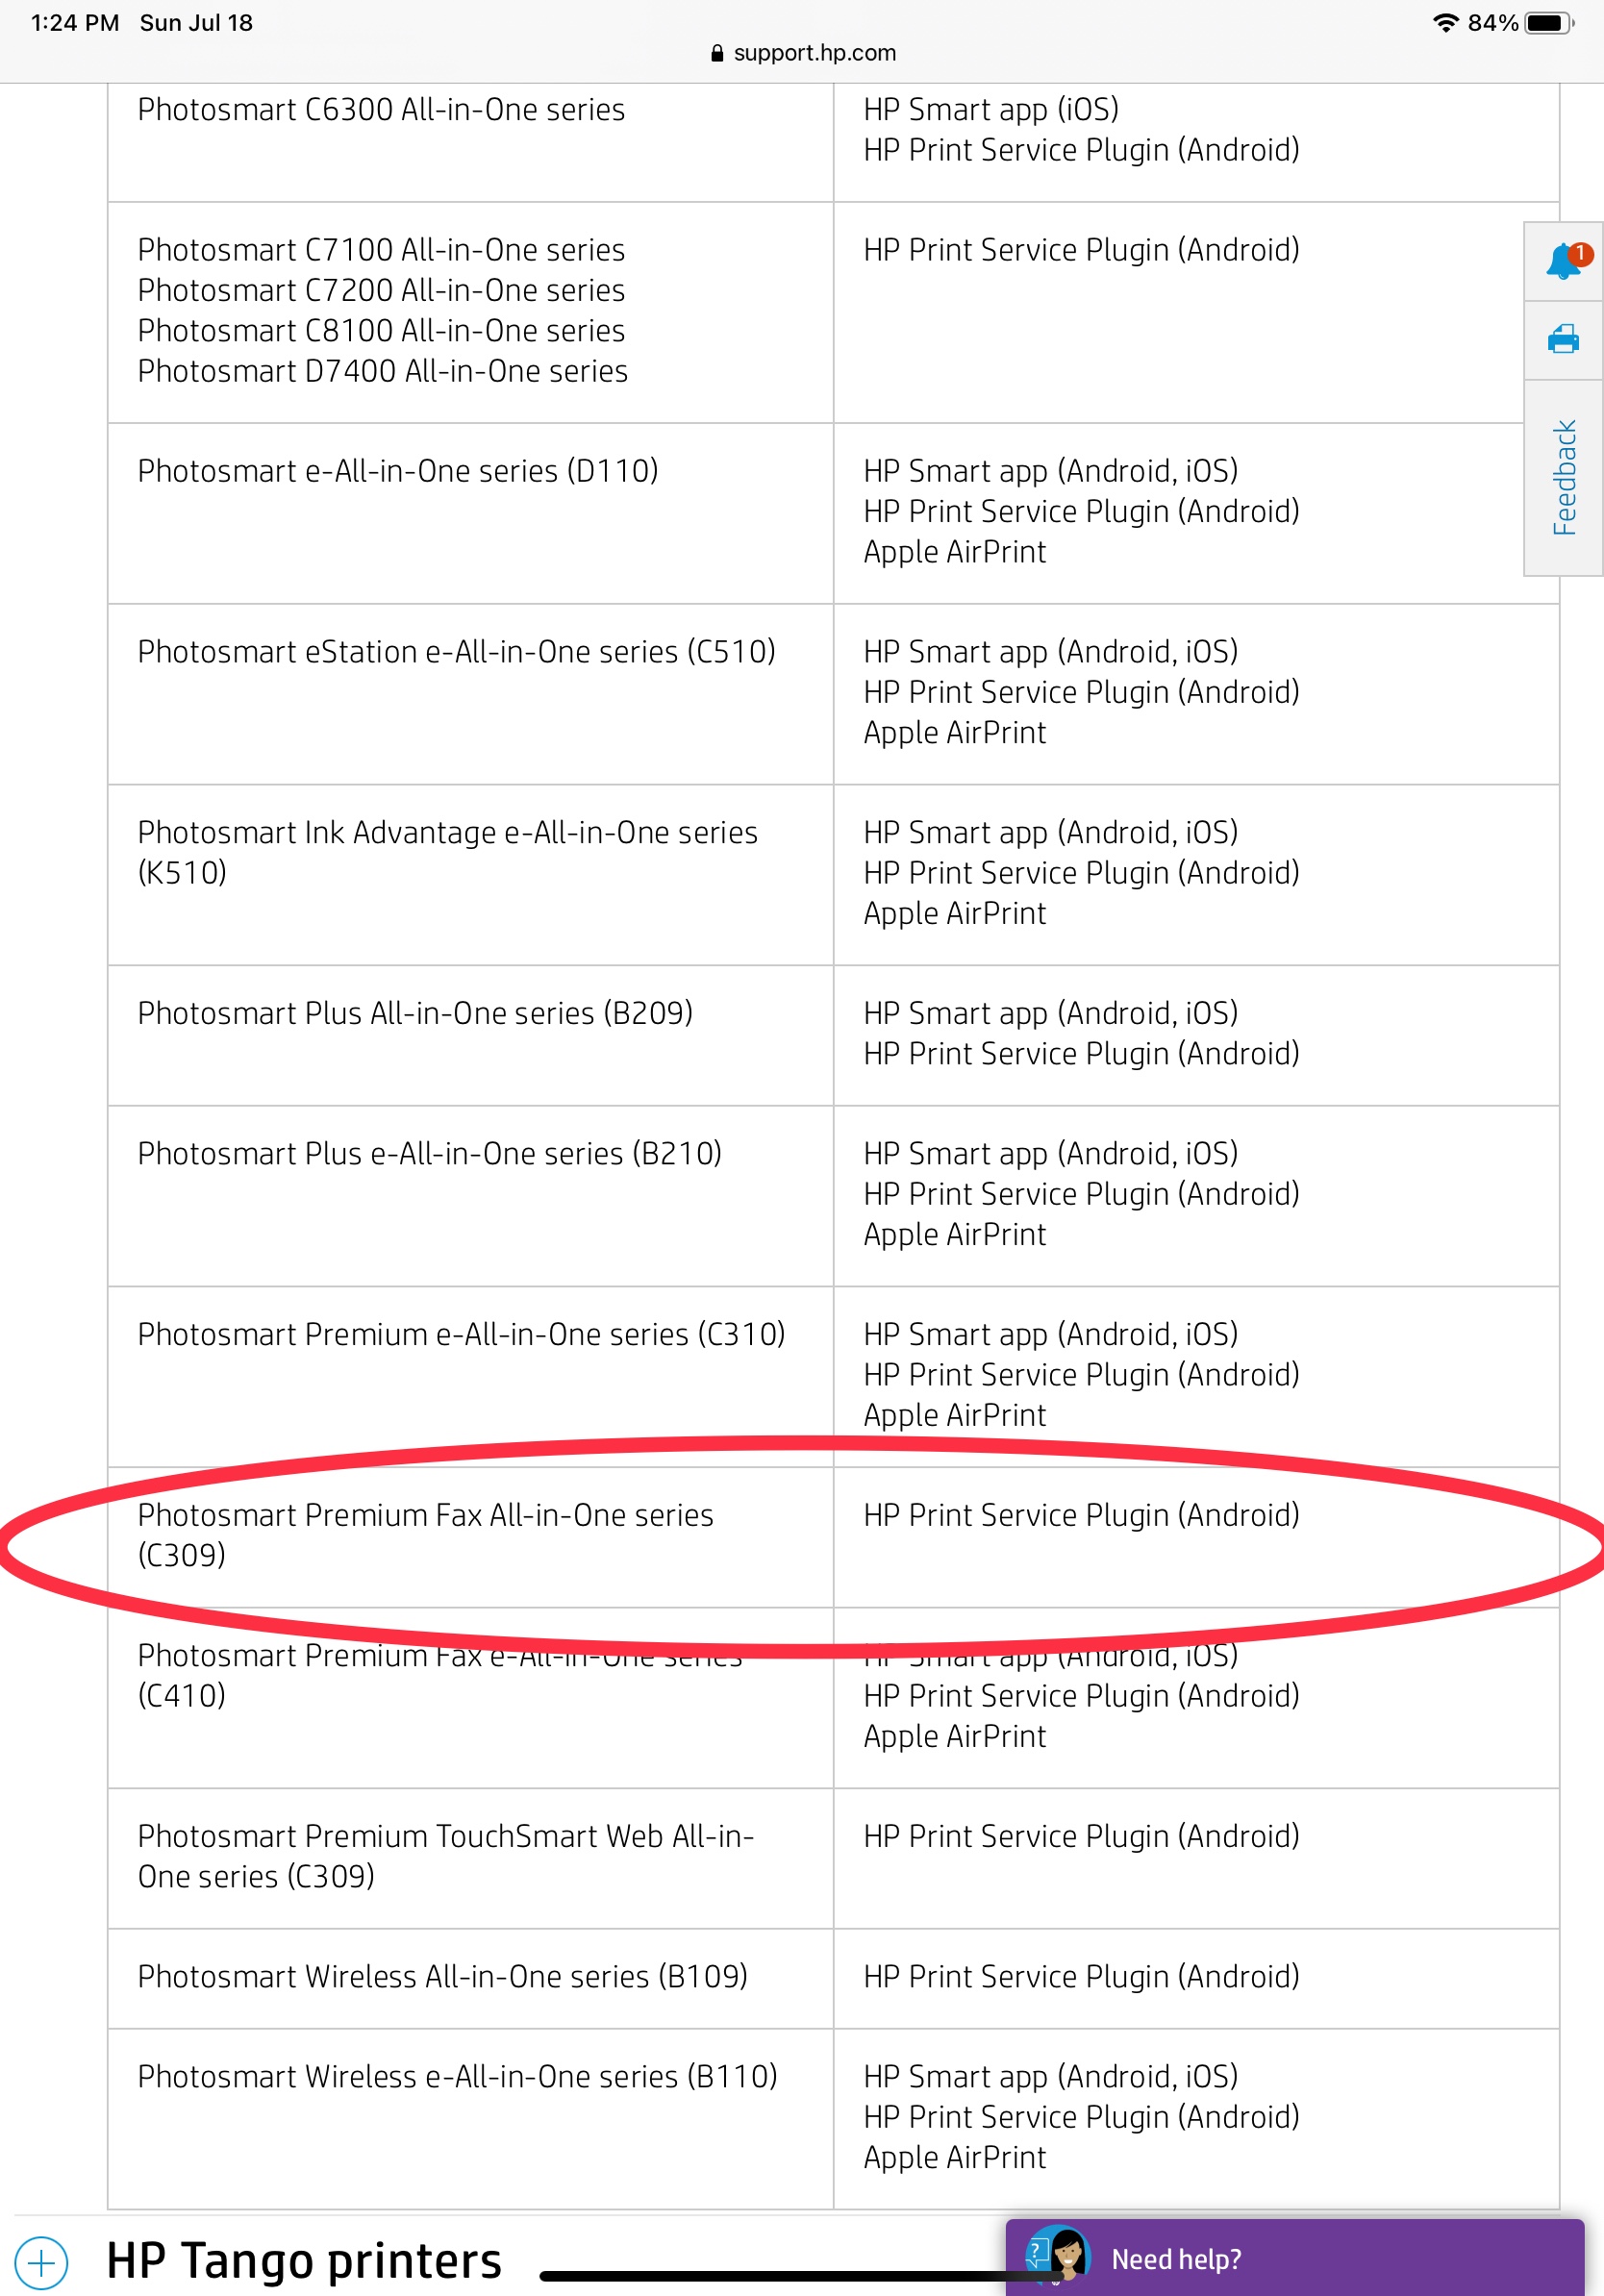Tap the support.hp.com address bar
Viewport: 1604px width, 2296px height.
point(802,53)
